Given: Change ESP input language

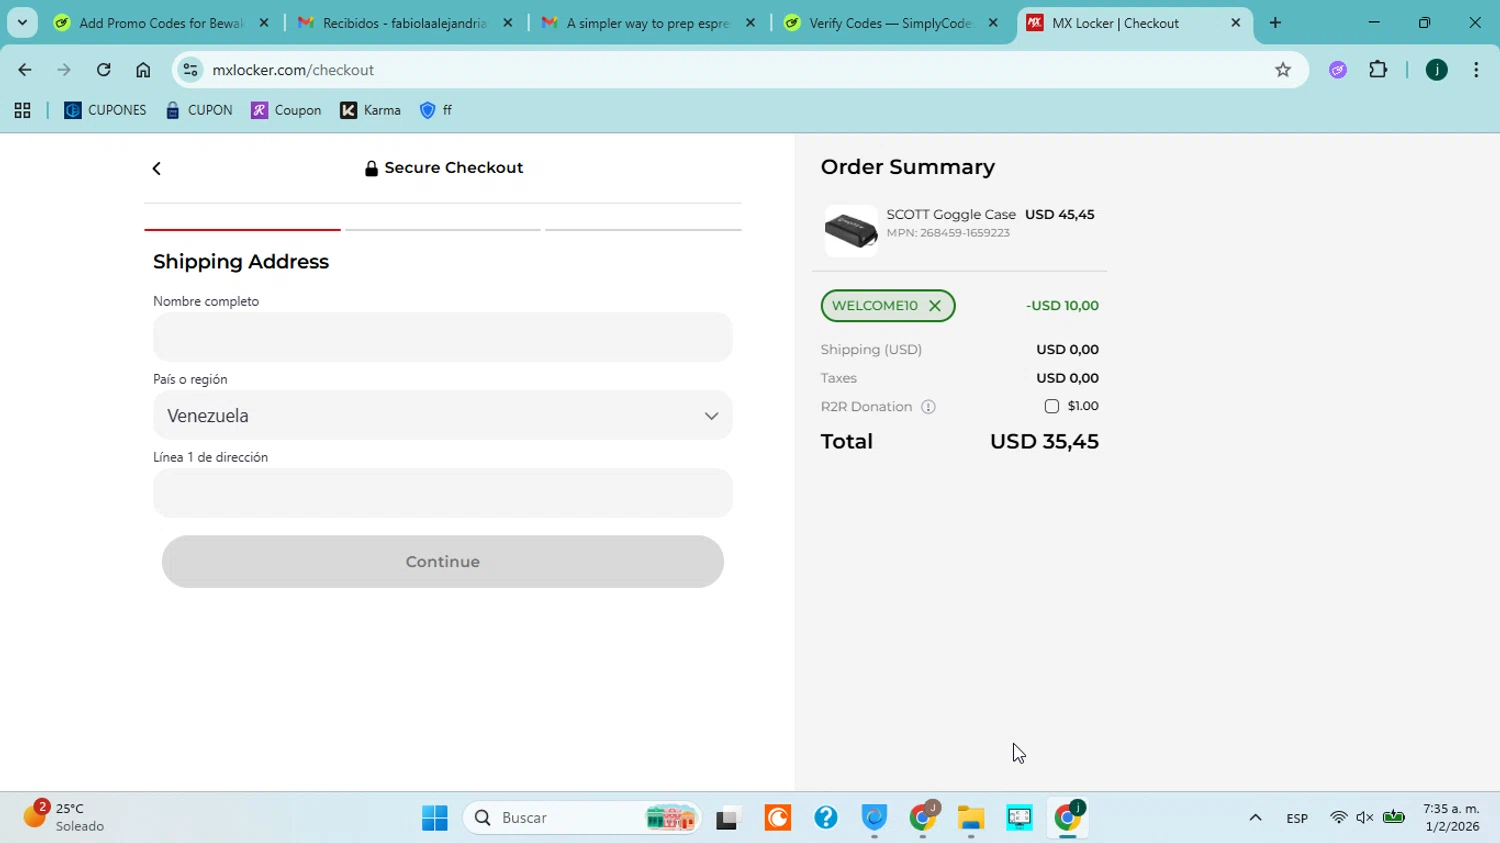Looking at the screenshot, I should 1297,818.
